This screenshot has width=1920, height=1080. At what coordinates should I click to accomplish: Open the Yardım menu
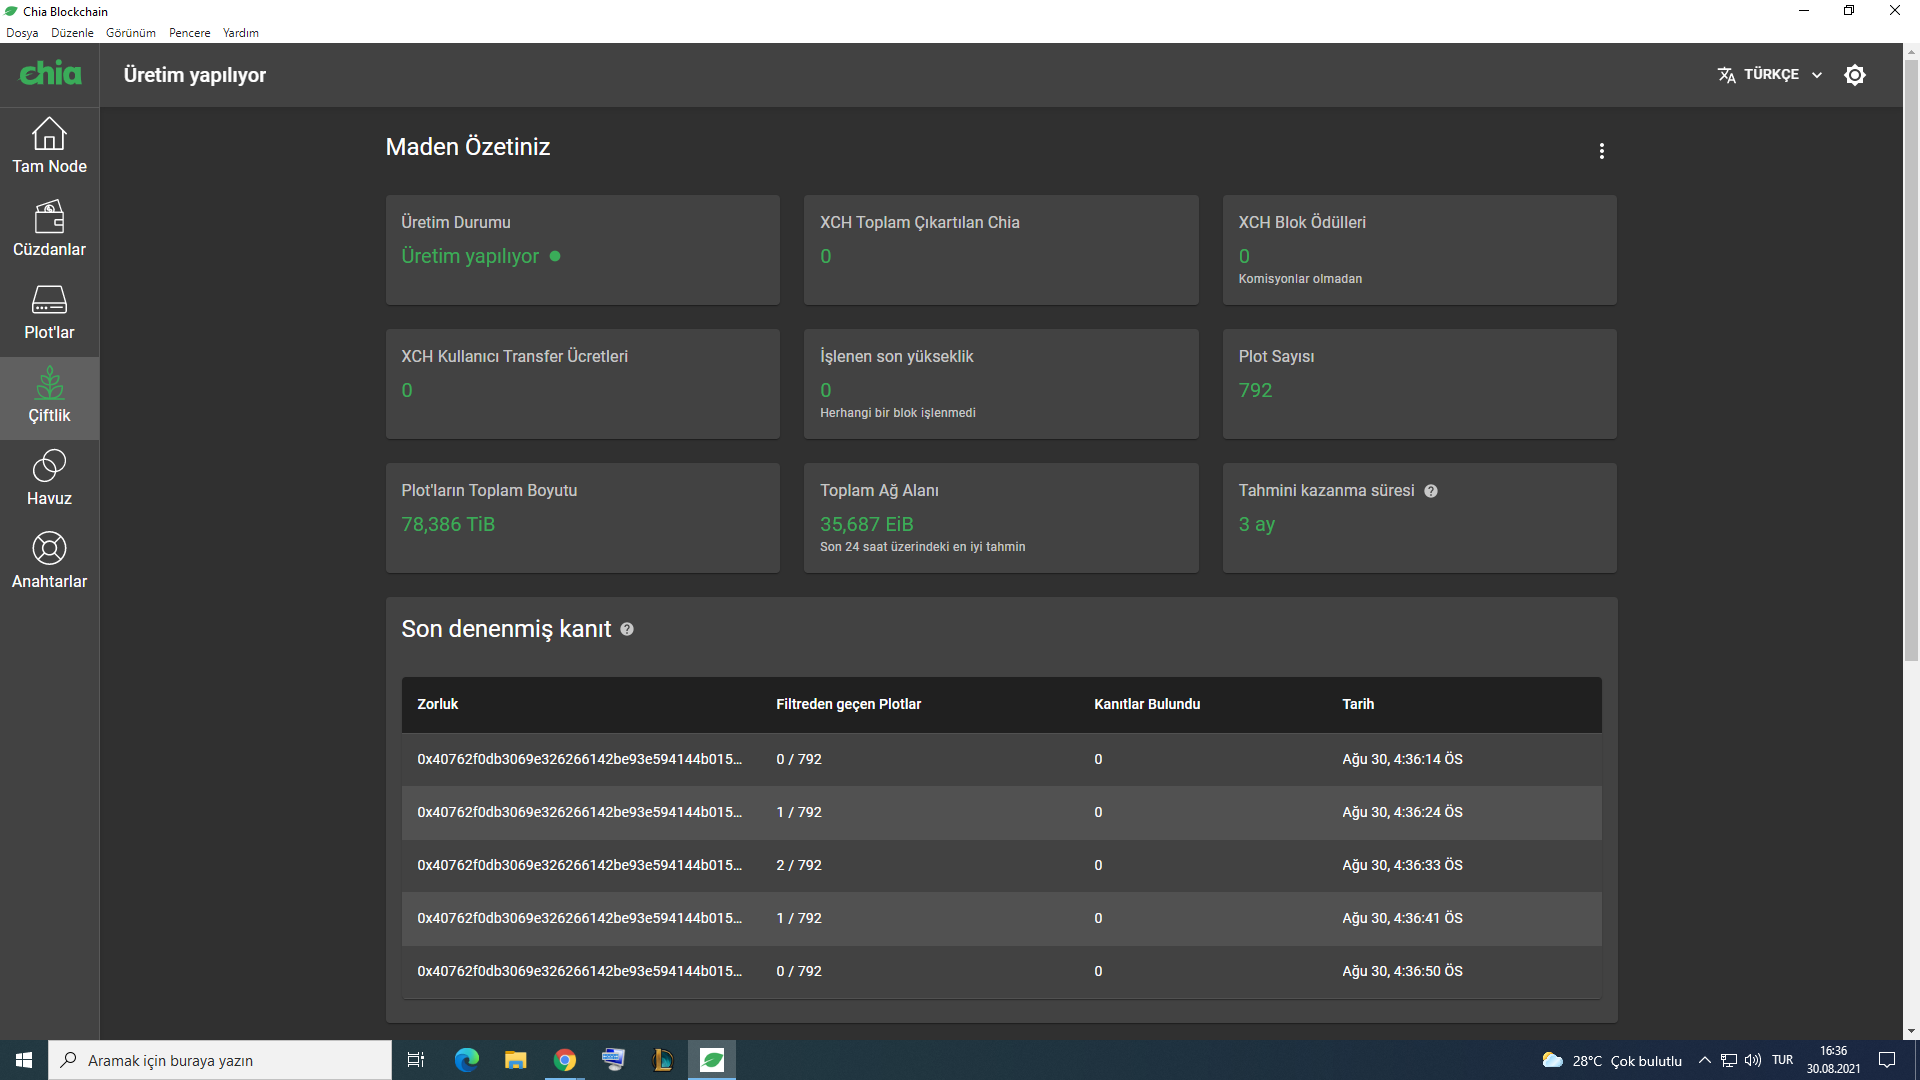pos(240,33)
